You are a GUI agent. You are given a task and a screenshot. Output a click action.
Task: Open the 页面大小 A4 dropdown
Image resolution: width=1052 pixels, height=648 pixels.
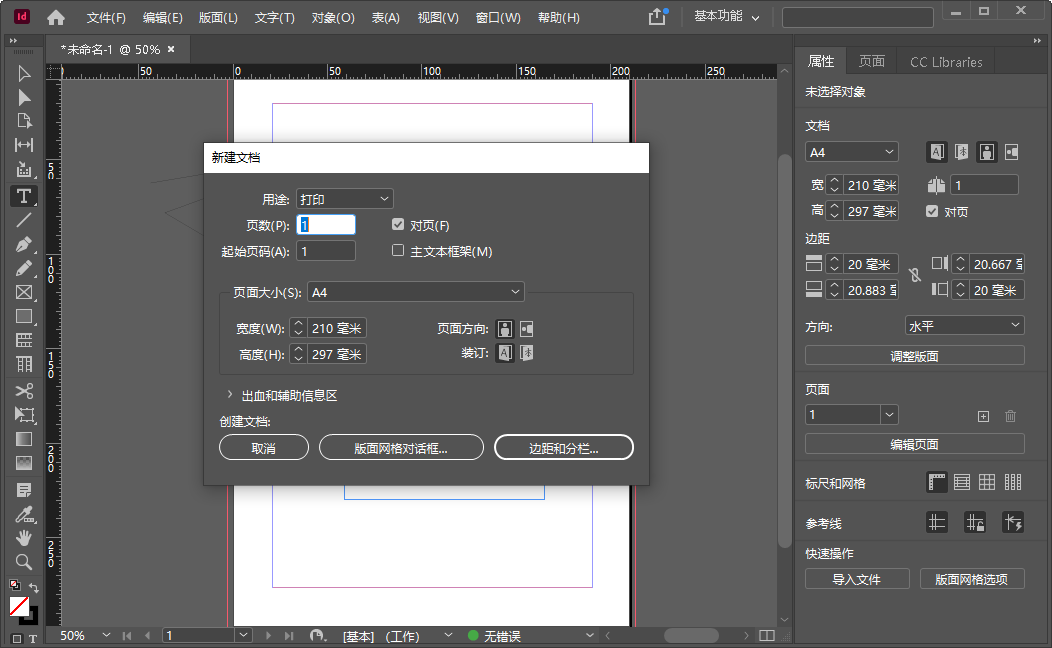pyautogui.click(x=415, y=291)
